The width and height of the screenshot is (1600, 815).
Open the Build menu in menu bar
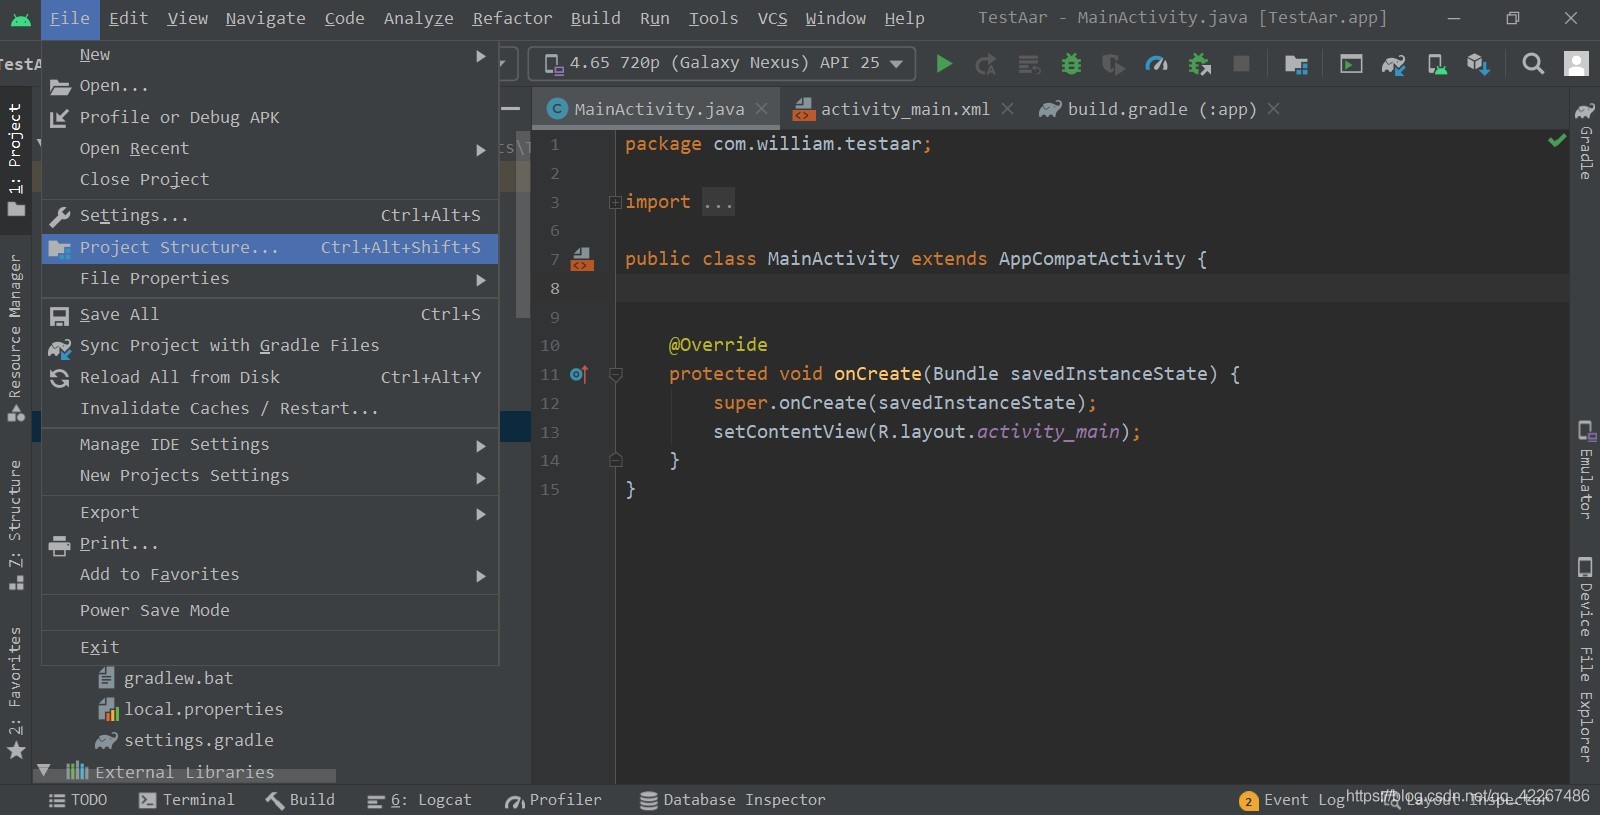pos(596,18)
